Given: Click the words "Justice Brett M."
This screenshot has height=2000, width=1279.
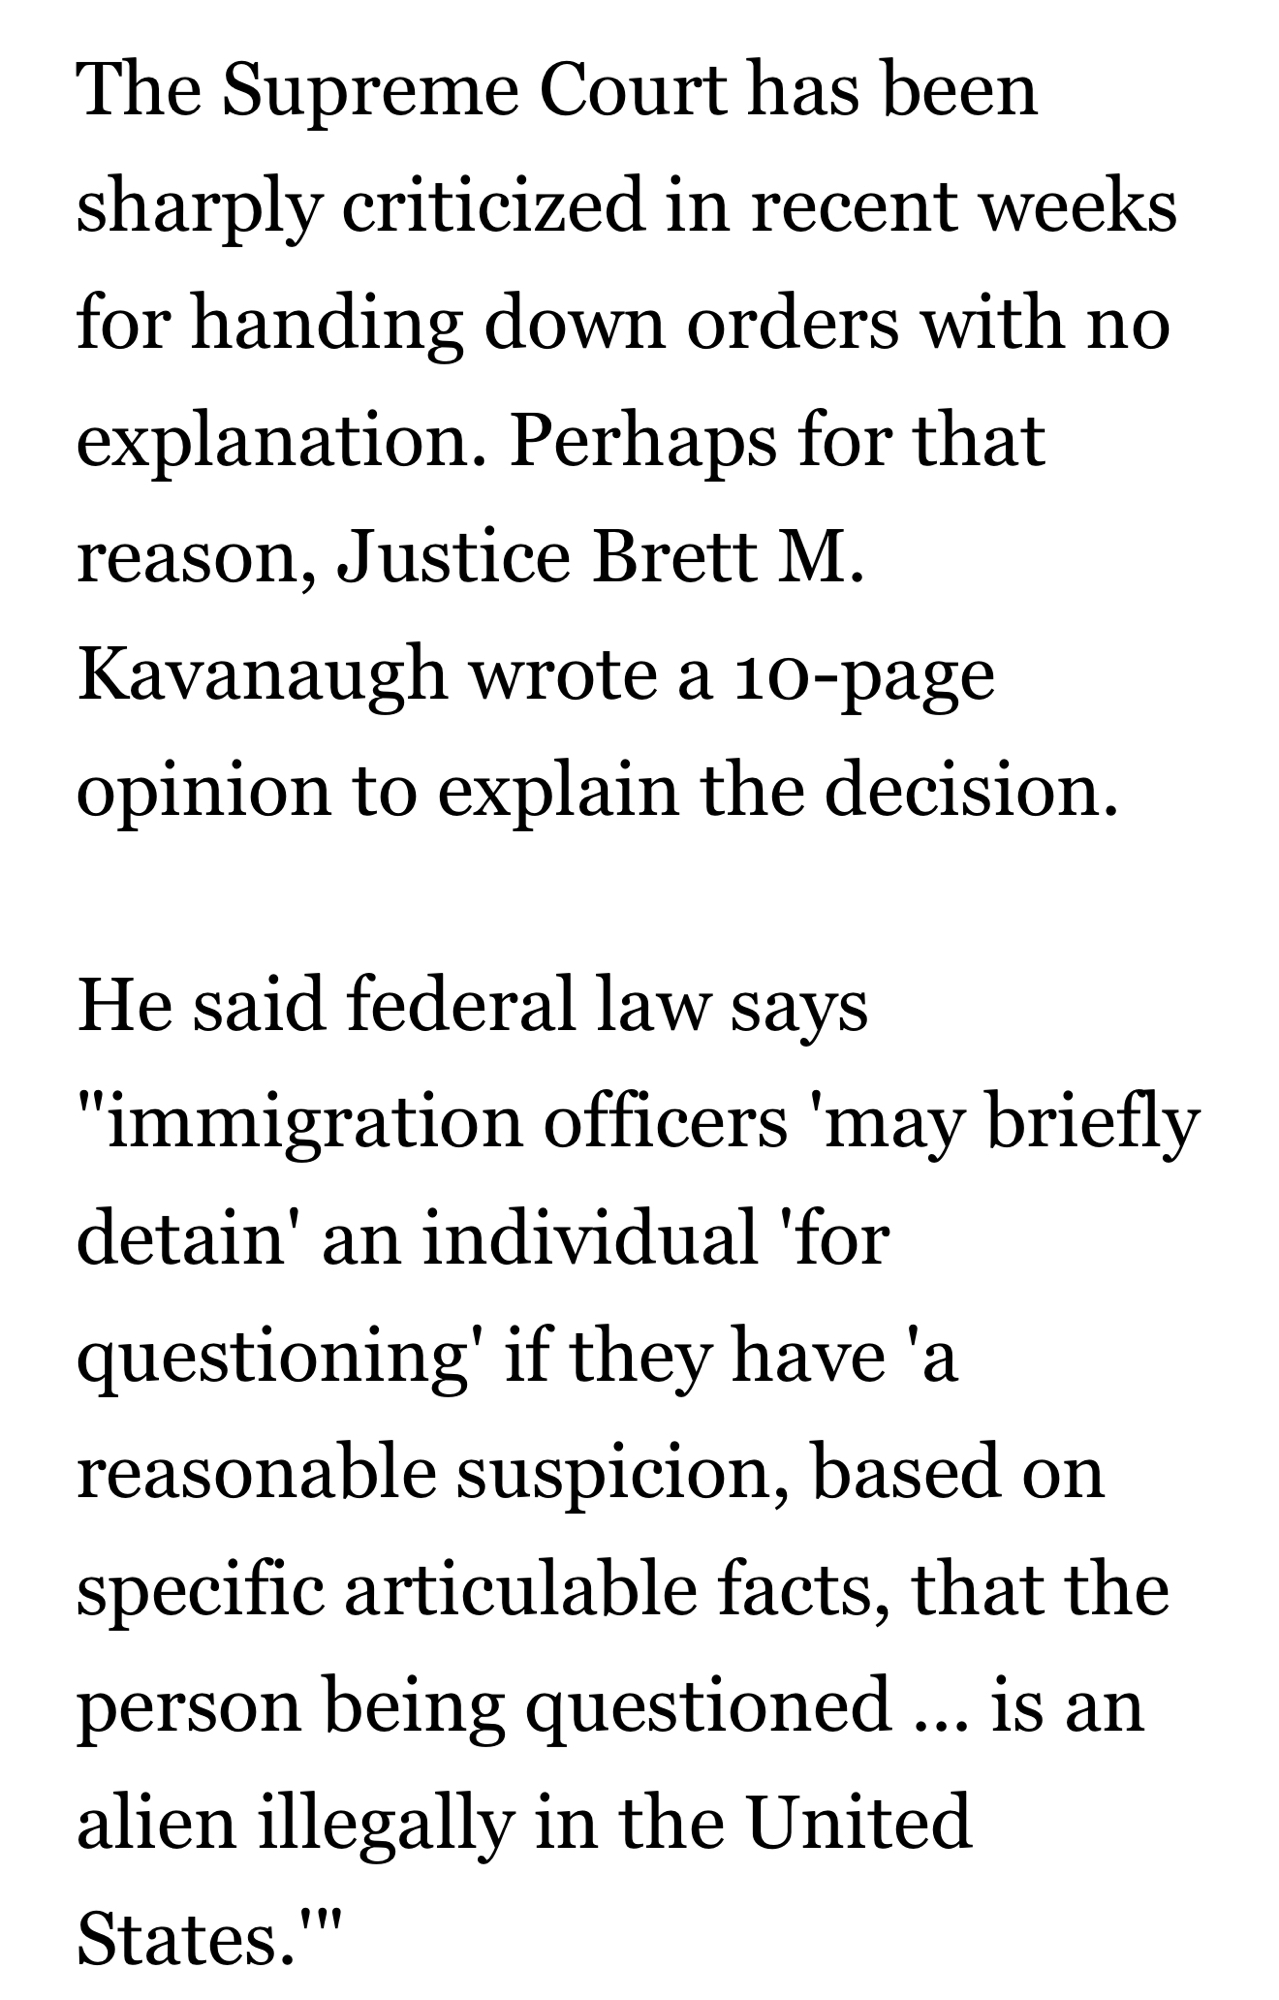Looking at the screenshot, I should (599, 556).
